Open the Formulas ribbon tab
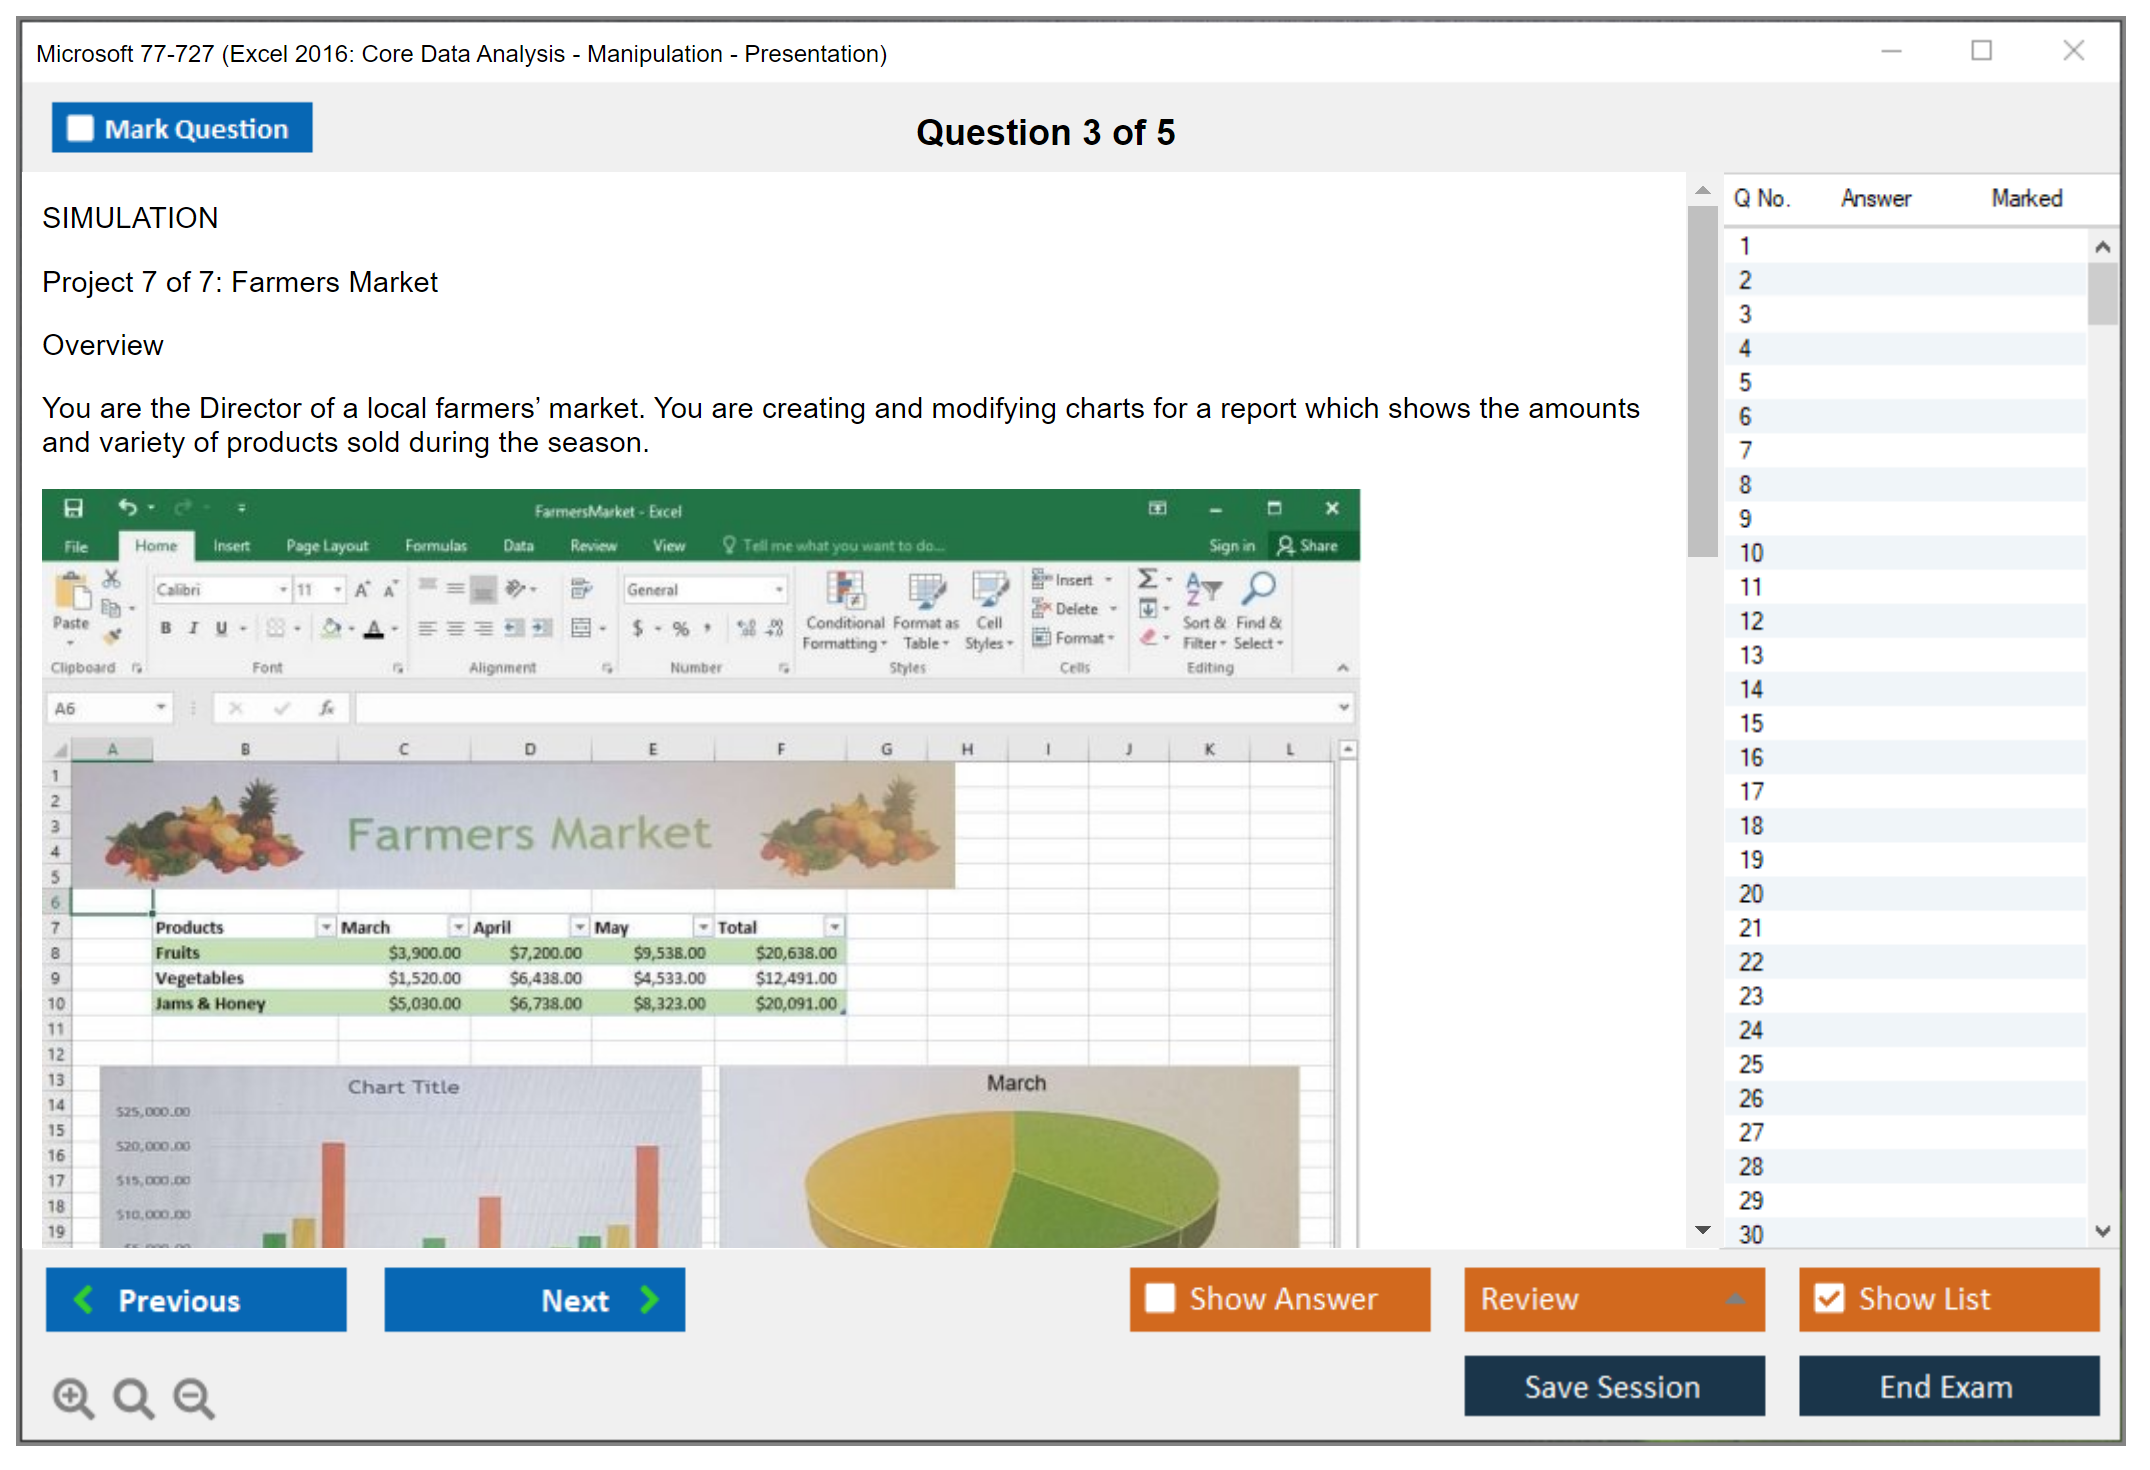2150x1470 pixels. [x=435, y=546]
